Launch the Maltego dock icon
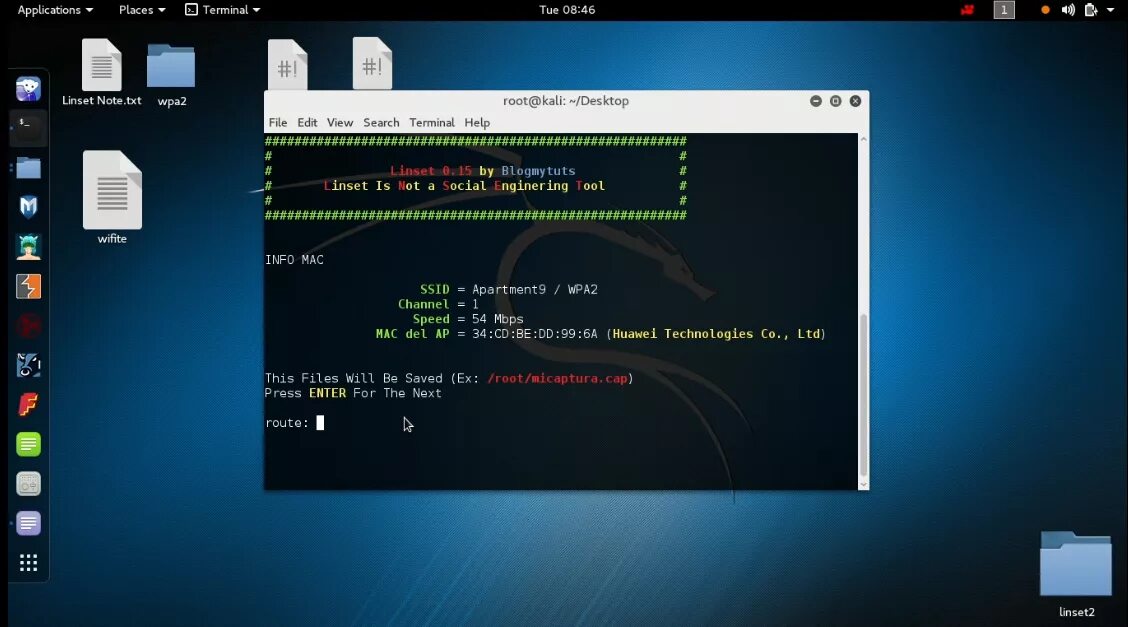Image resolution: width=1128 pixels, height=627 pixels. 28,365
